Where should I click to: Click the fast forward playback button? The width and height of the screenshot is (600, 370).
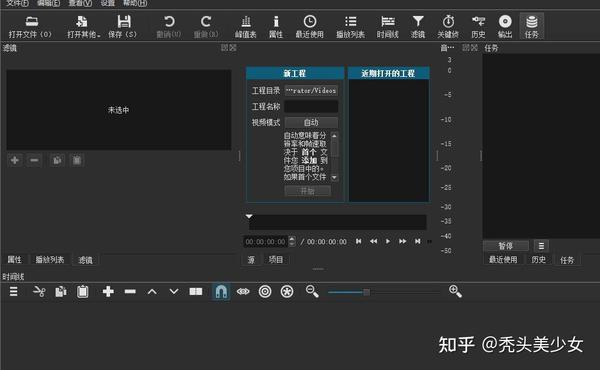coord(403,241)
